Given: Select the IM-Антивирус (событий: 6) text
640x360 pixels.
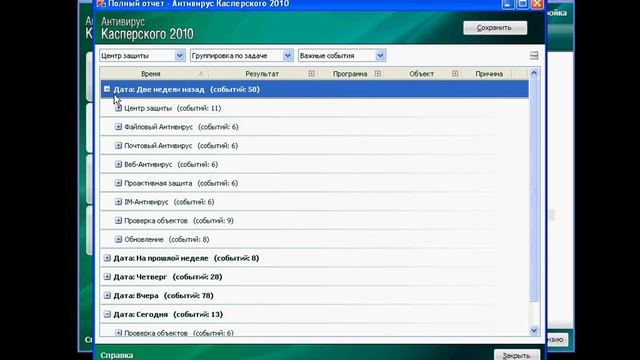Looking at the screenshot, I should (169, 202).
